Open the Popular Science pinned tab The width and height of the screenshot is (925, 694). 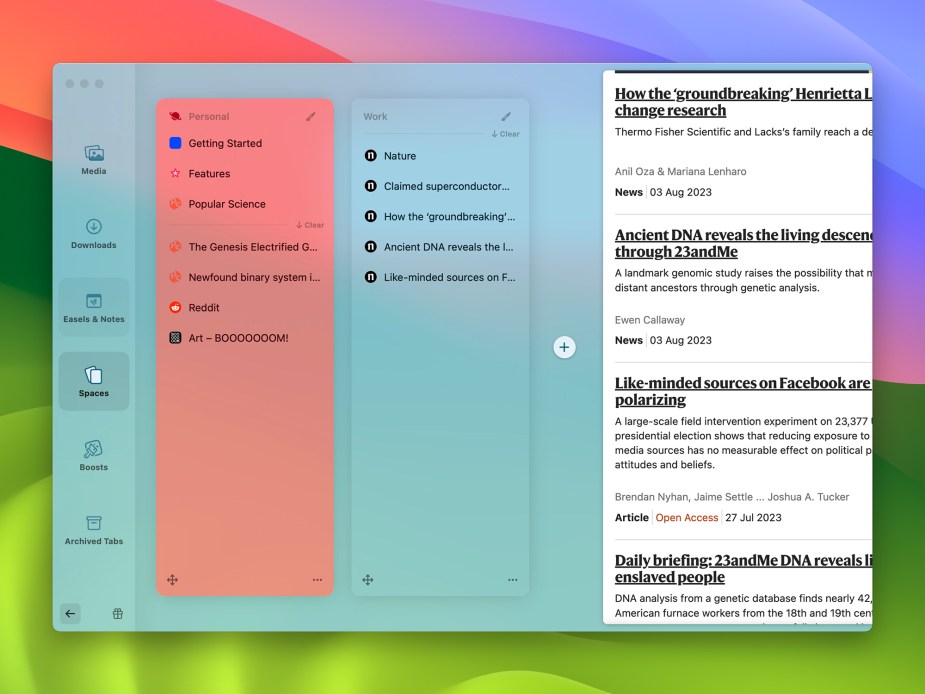(227, 204)
